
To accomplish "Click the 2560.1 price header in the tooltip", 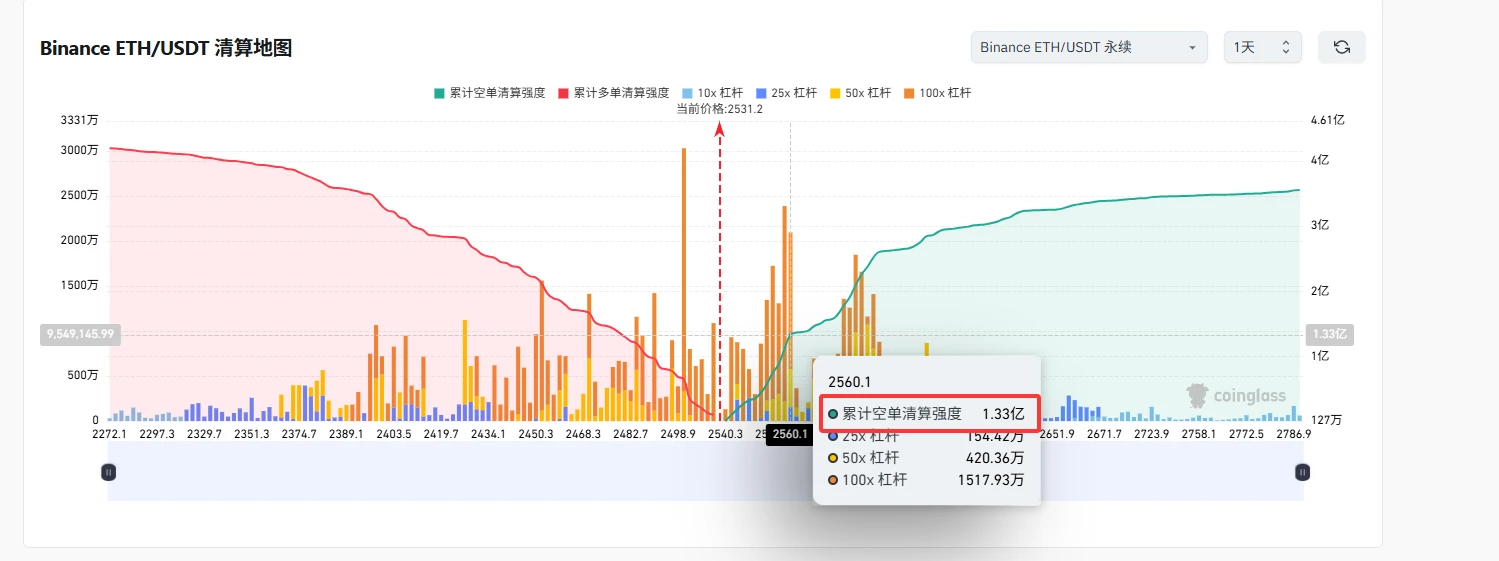I will pyautogui.click(x=850, y=381).
